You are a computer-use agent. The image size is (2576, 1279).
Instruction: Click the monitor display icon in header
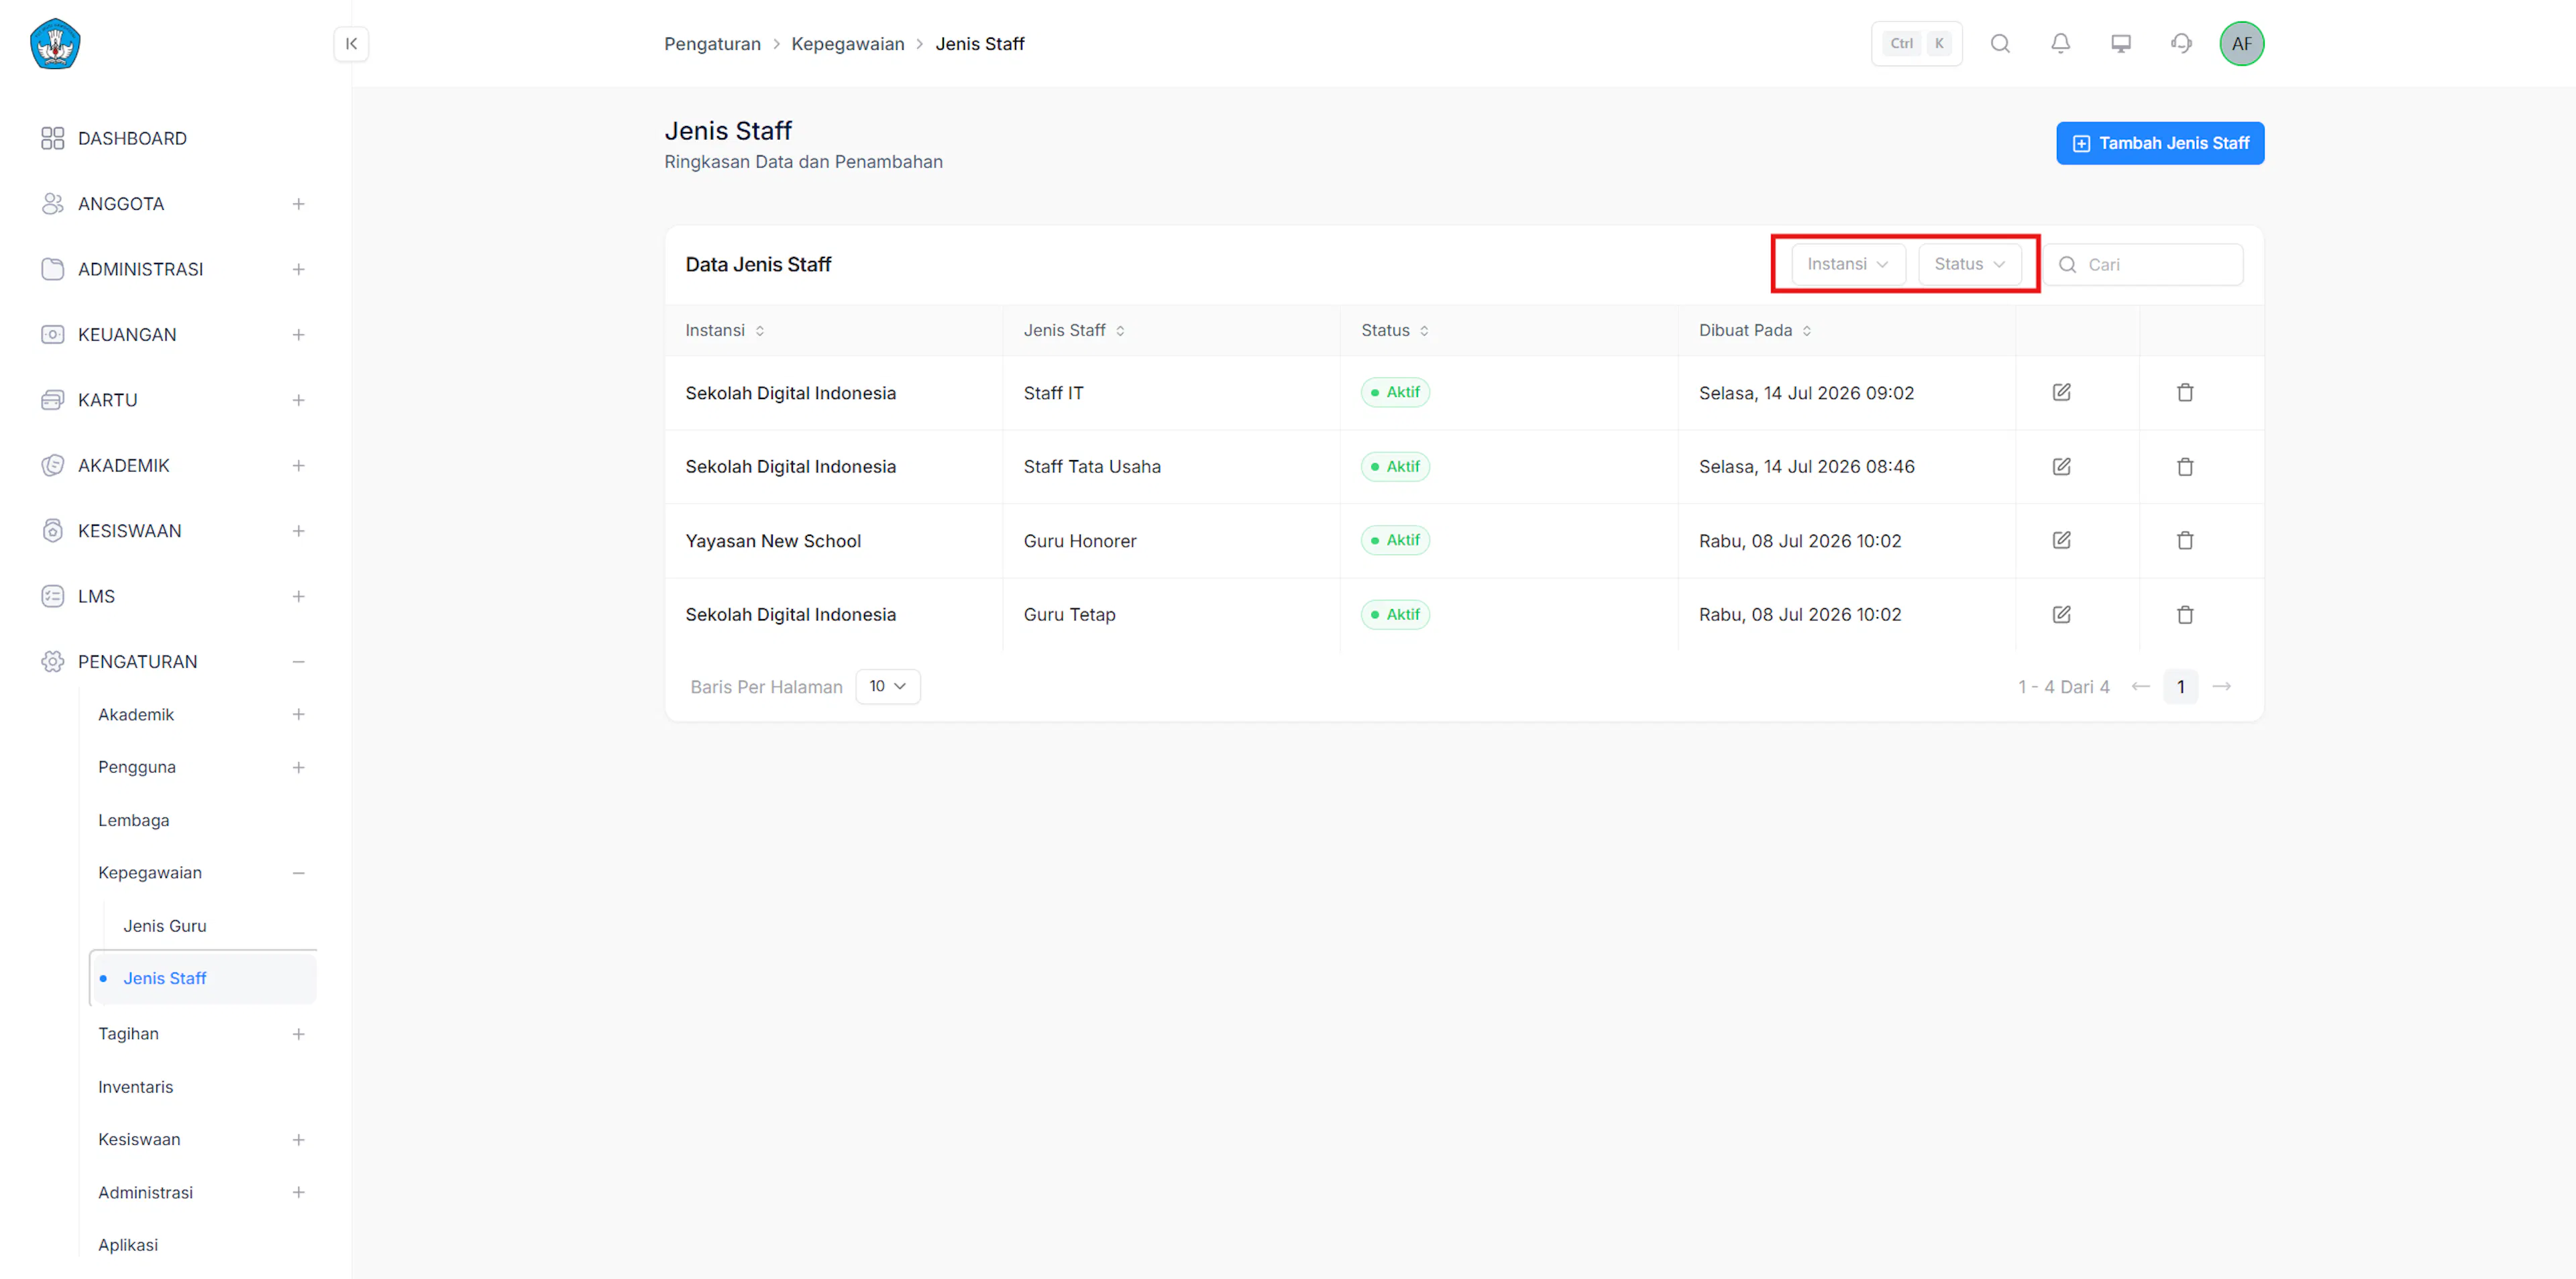click(x=2121, y=43)
